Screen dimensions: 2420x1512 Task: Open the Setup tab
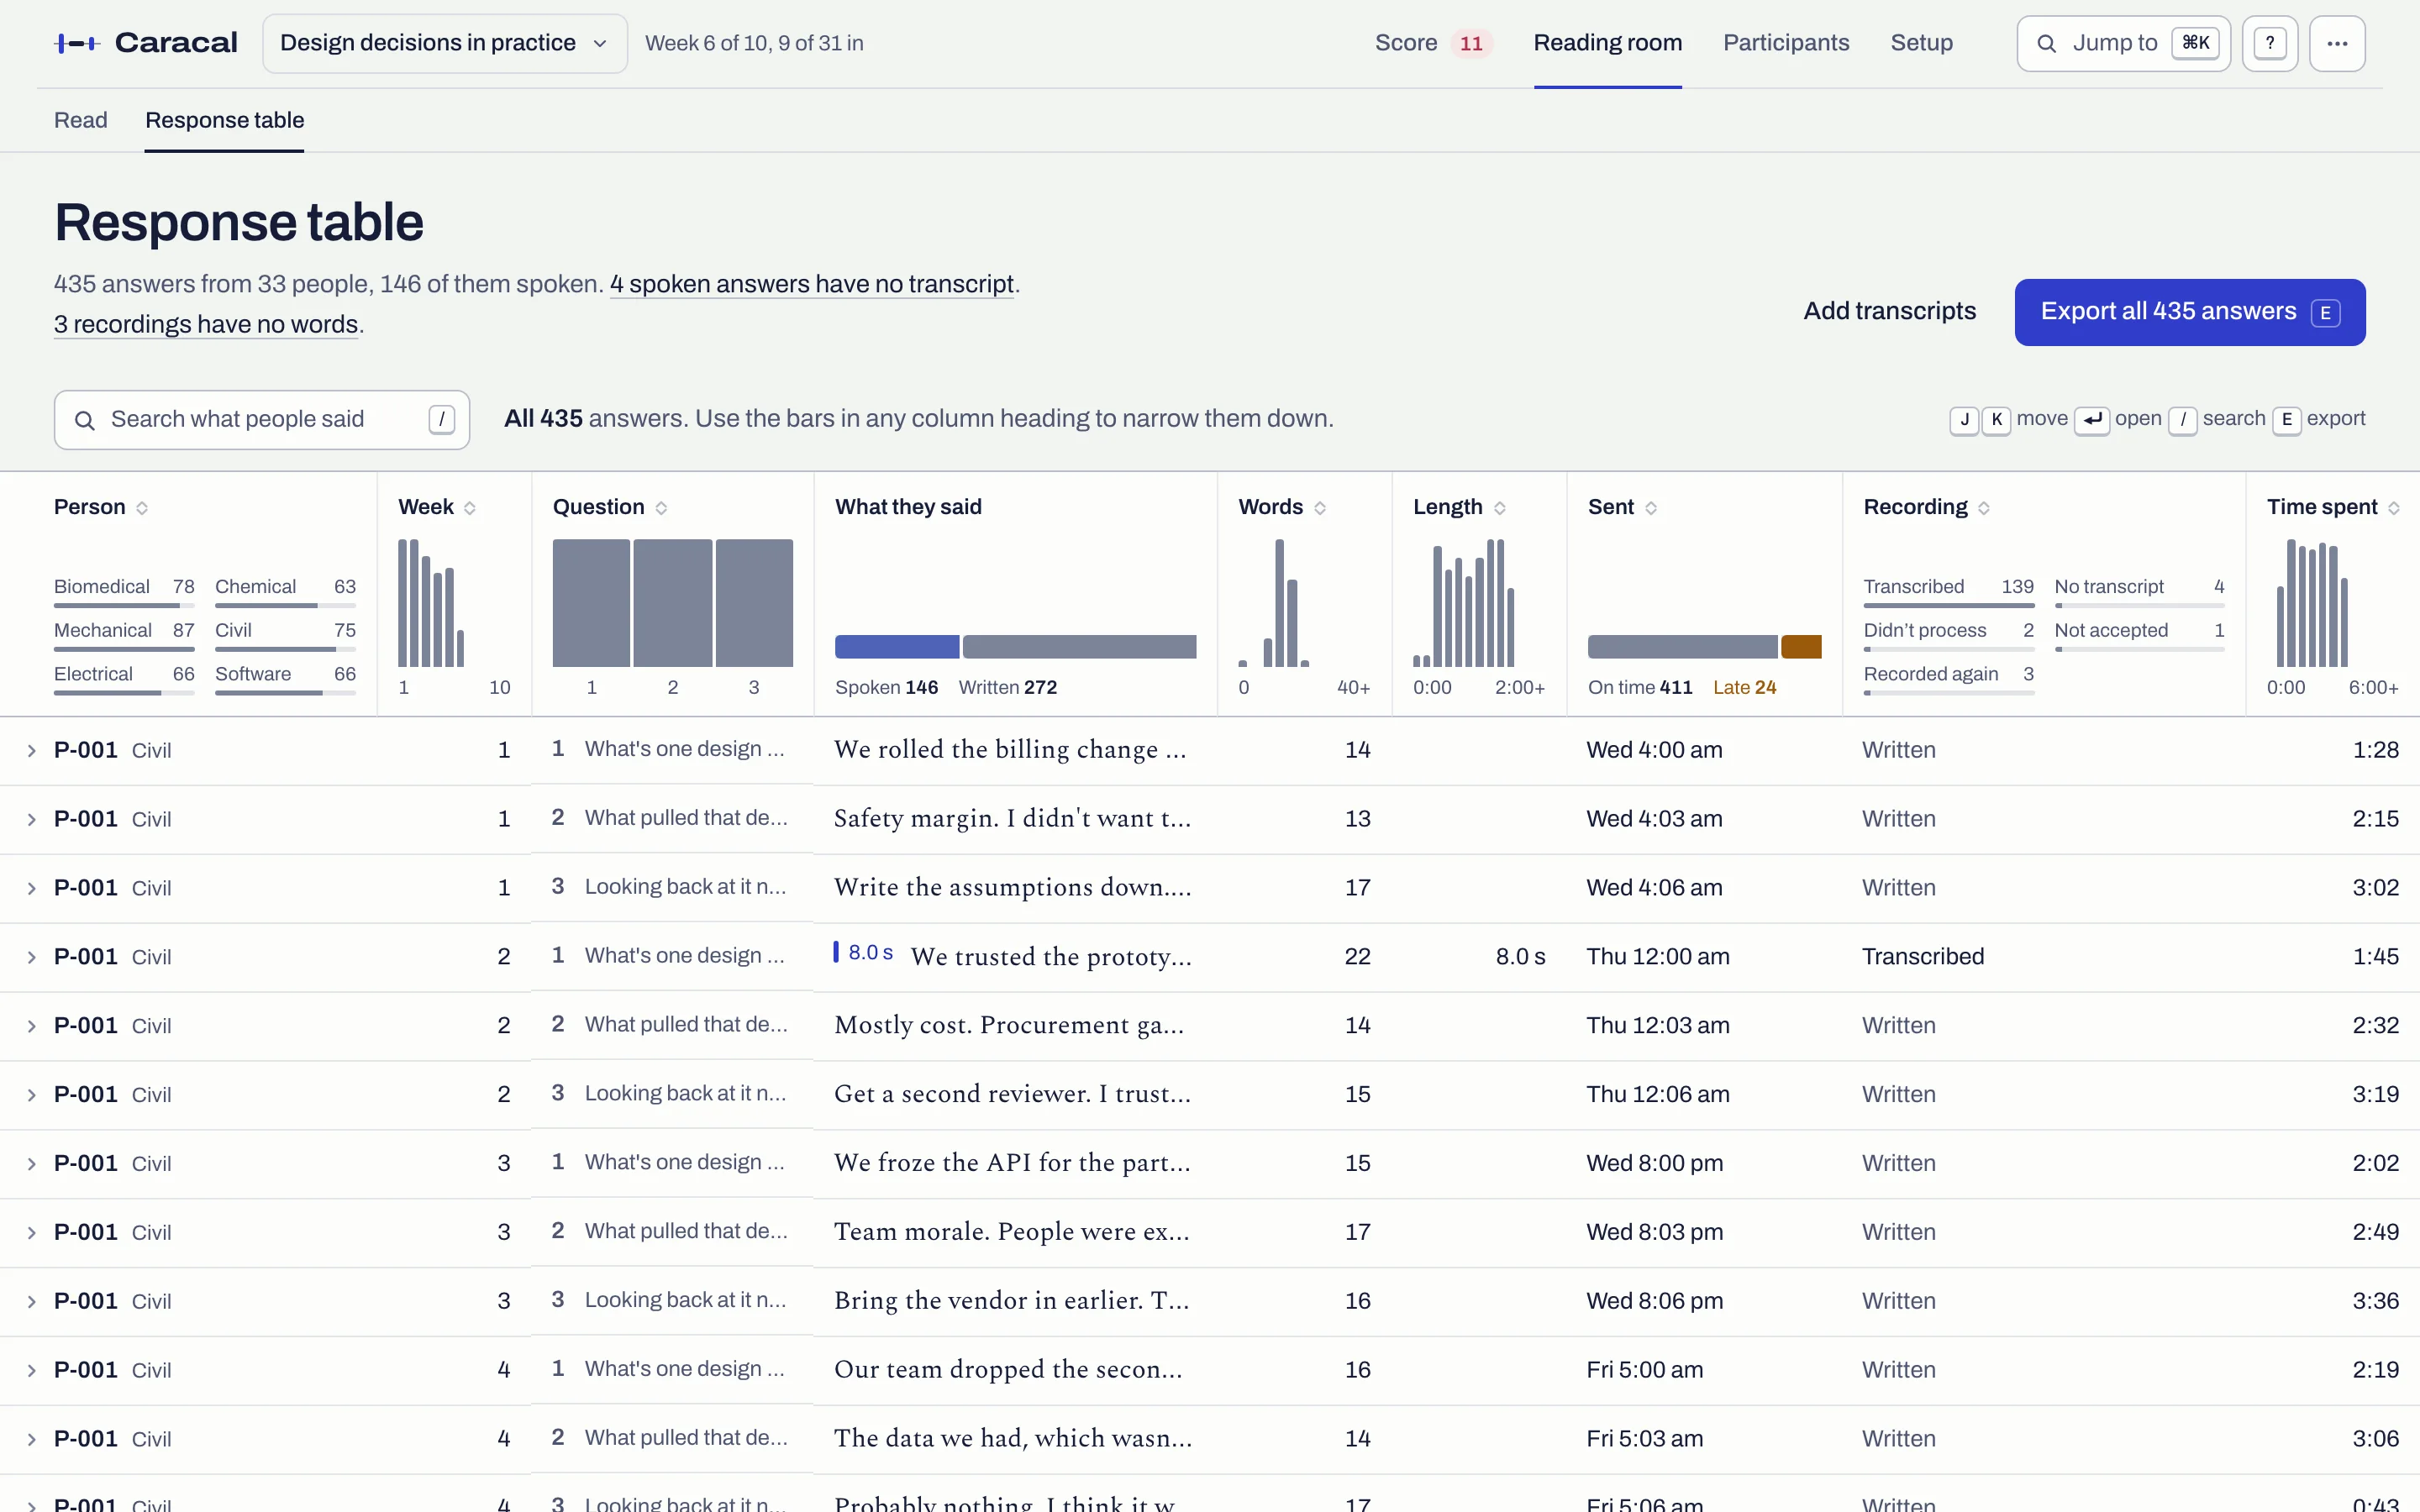click(x=1921, y=43)
